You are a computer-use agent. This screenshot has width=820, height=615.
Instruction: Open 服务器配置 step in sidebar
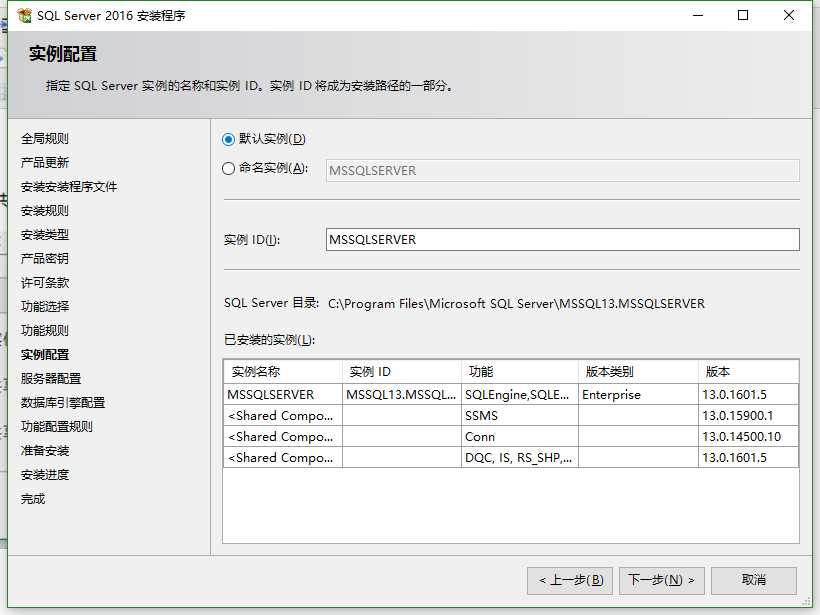click(x=51, y=379)
